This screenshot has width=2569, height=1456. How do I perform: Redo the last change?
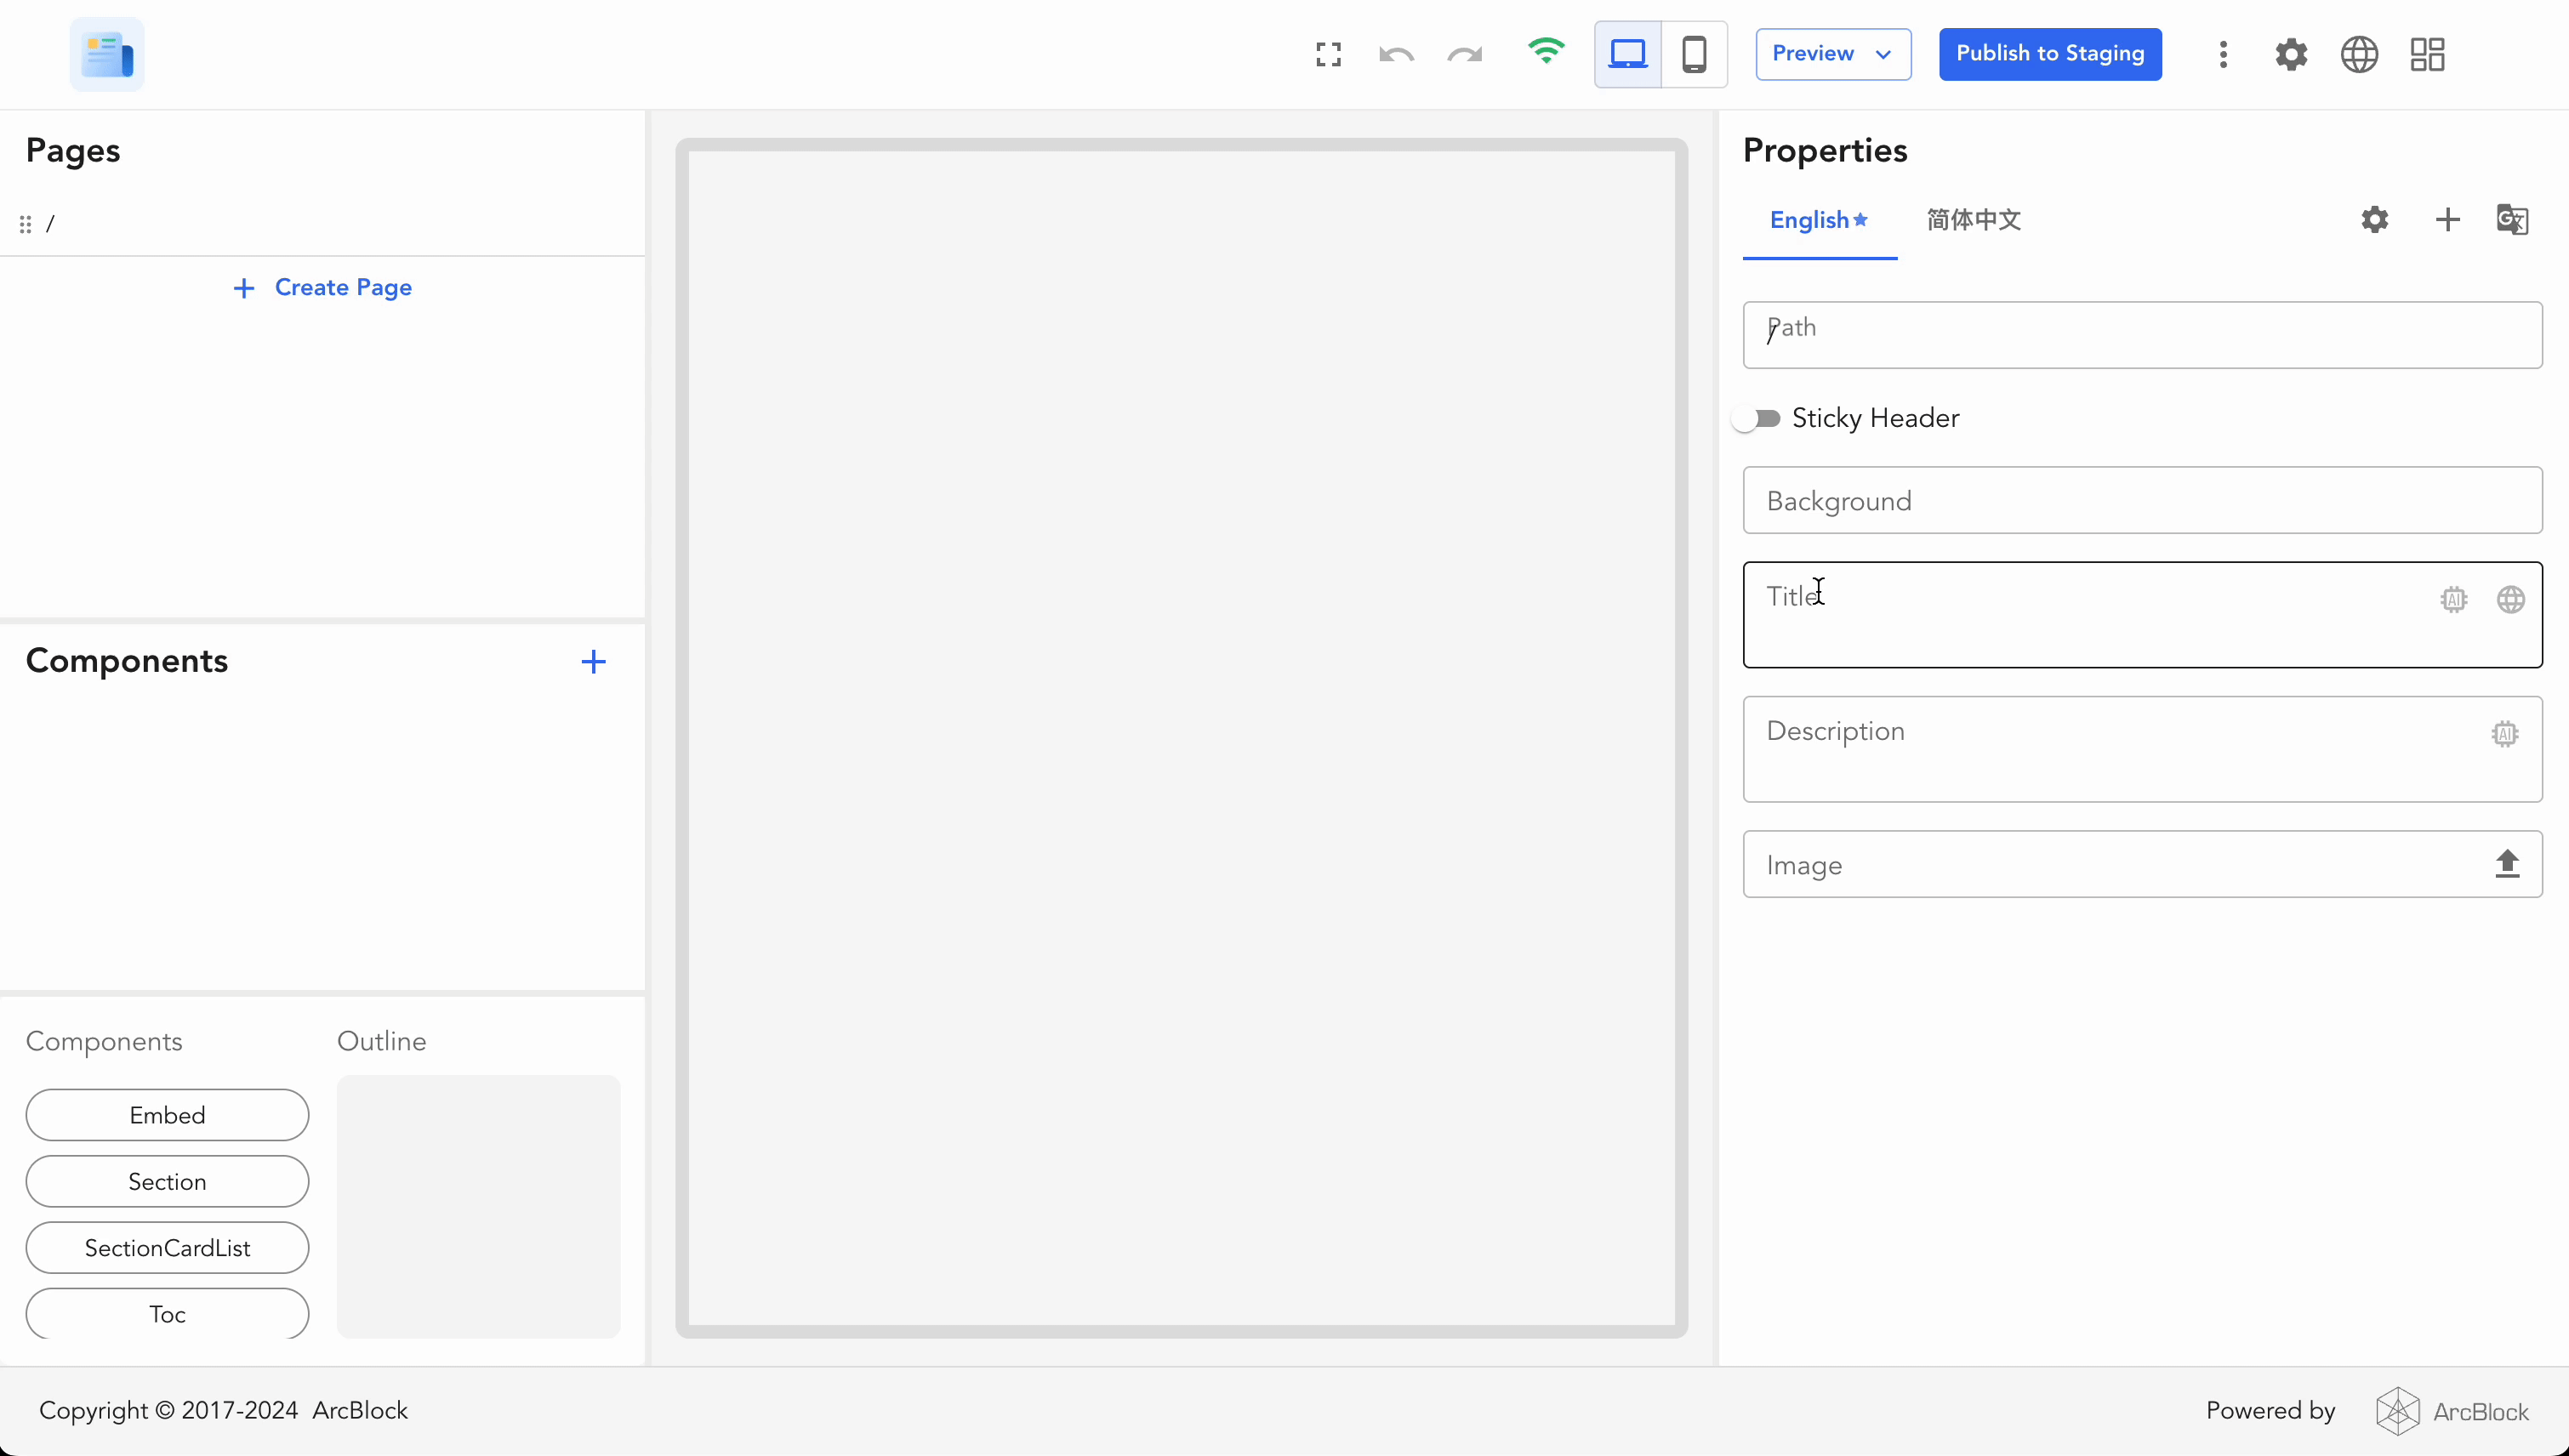tap(1463, 54)
